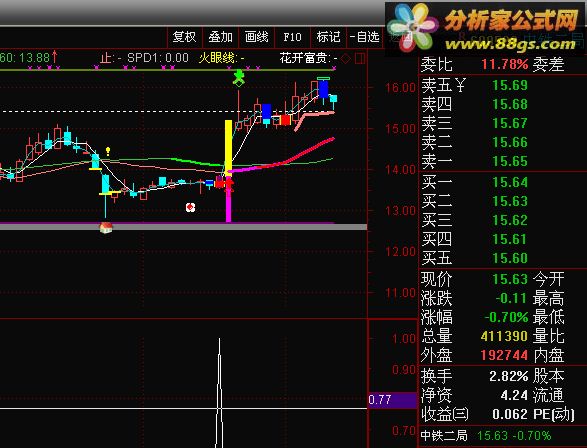
Task: Click the yellow lightbulb info marker
Action: point(108,151)
